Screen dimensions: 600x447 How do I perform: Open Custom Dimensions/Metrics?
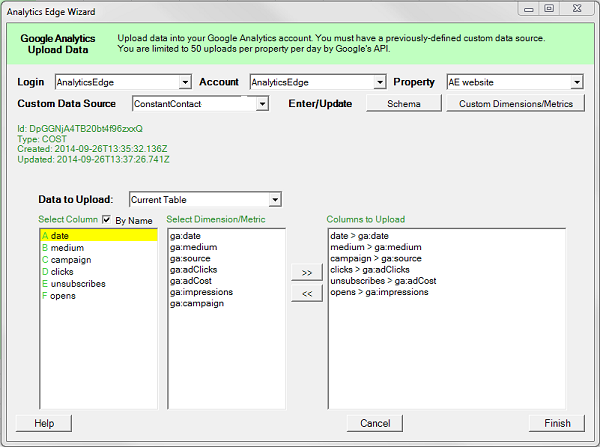click(x=515, y=103)
